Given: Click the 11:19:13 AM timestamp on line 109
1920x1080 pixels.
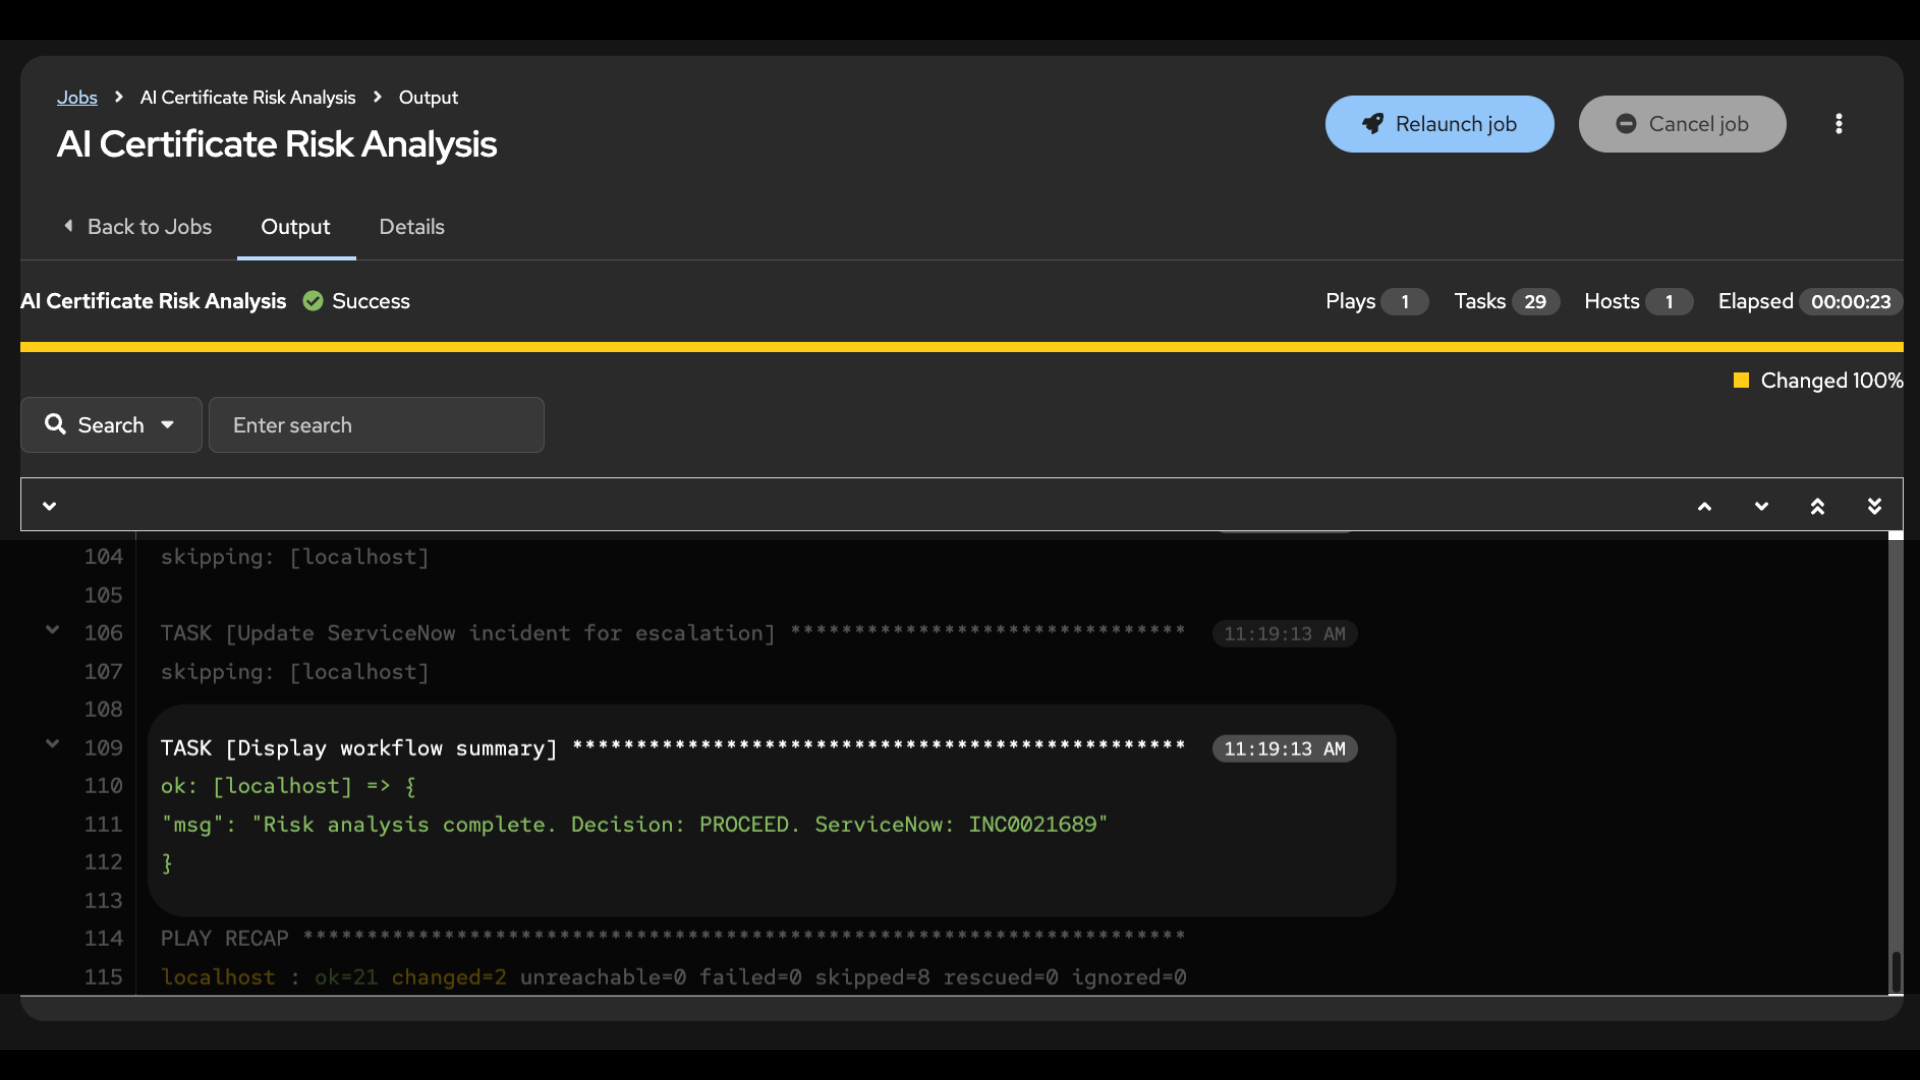Looking at the screenshot, I should point(1284,749).
